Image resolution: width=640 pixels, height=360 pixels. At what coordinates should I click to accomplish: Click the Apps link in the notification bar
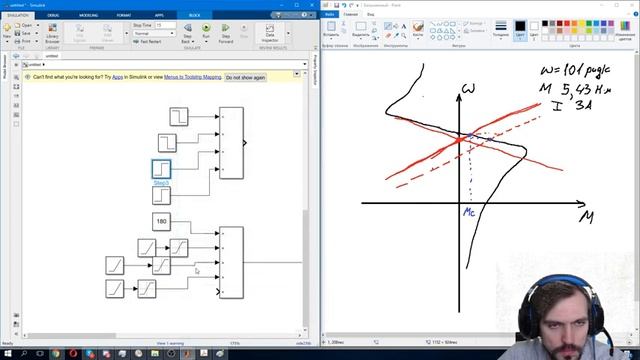pos(118,77)
